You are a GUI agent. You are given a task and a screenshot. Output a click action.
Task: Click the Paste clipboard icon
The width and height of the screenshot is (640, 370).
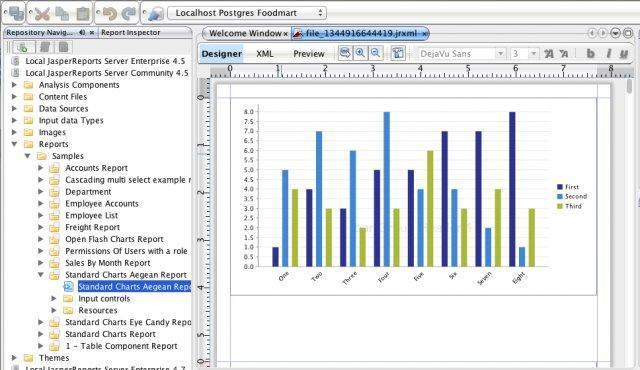pos(83,13)
